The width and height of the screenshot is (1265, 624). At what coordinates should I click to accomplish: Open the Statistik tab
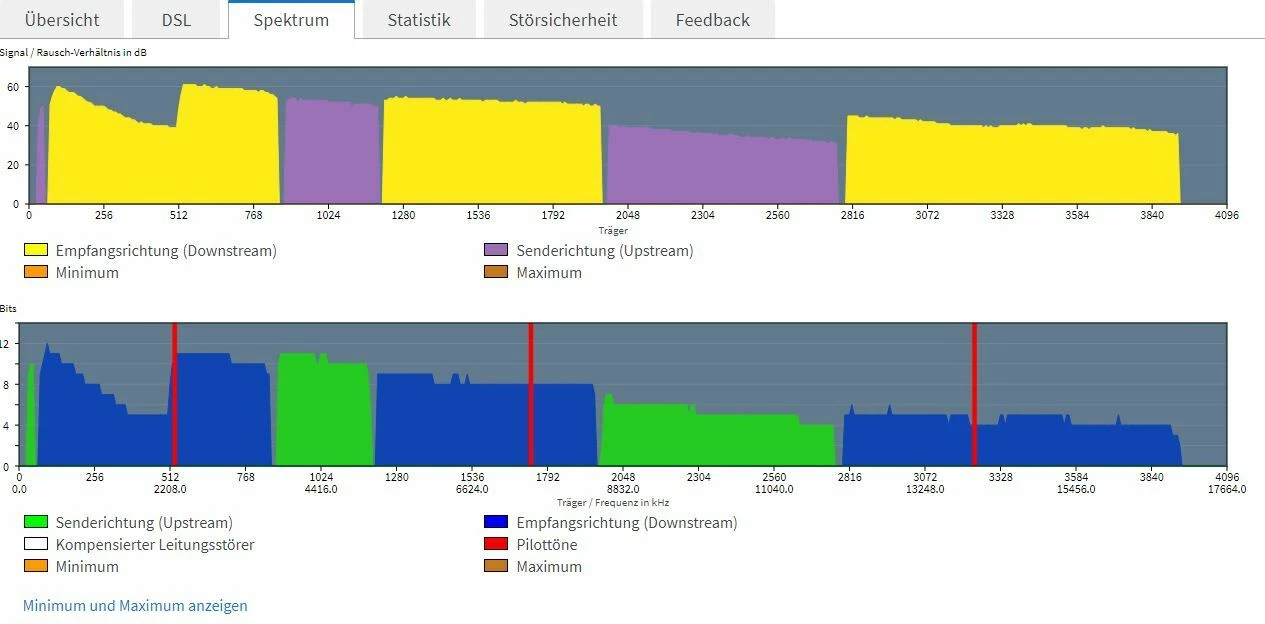click(x=419, y=20)
